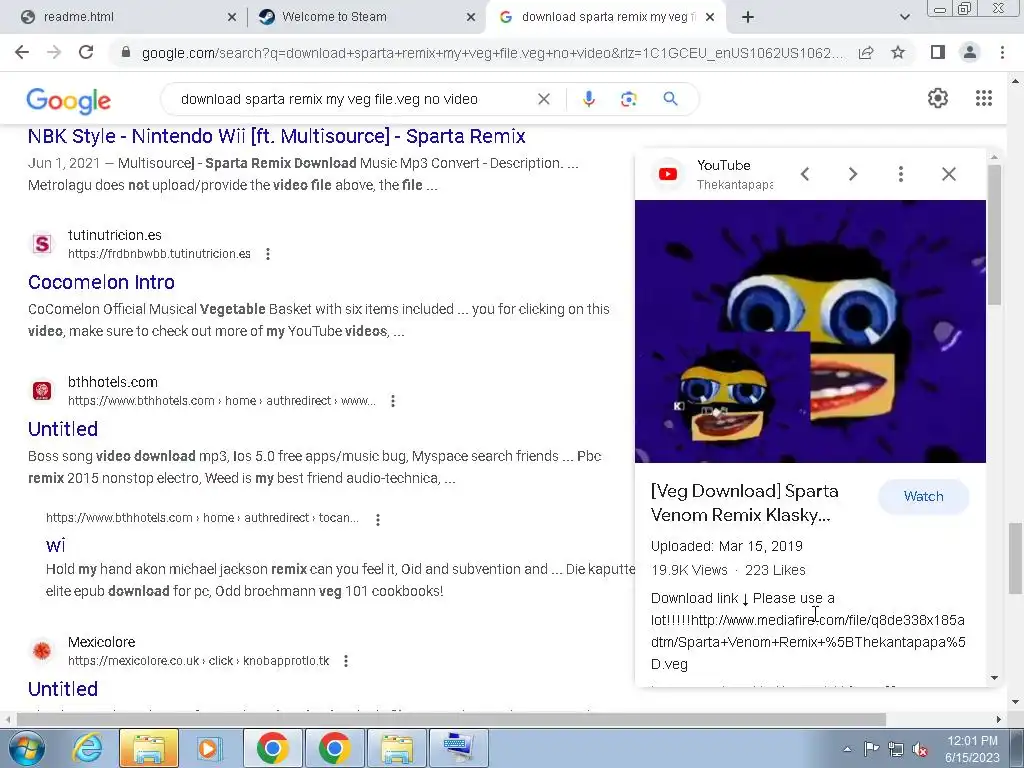Open options for bthhotels.com result
This screenshot has height=768, width=1024.
pos(392,401)
